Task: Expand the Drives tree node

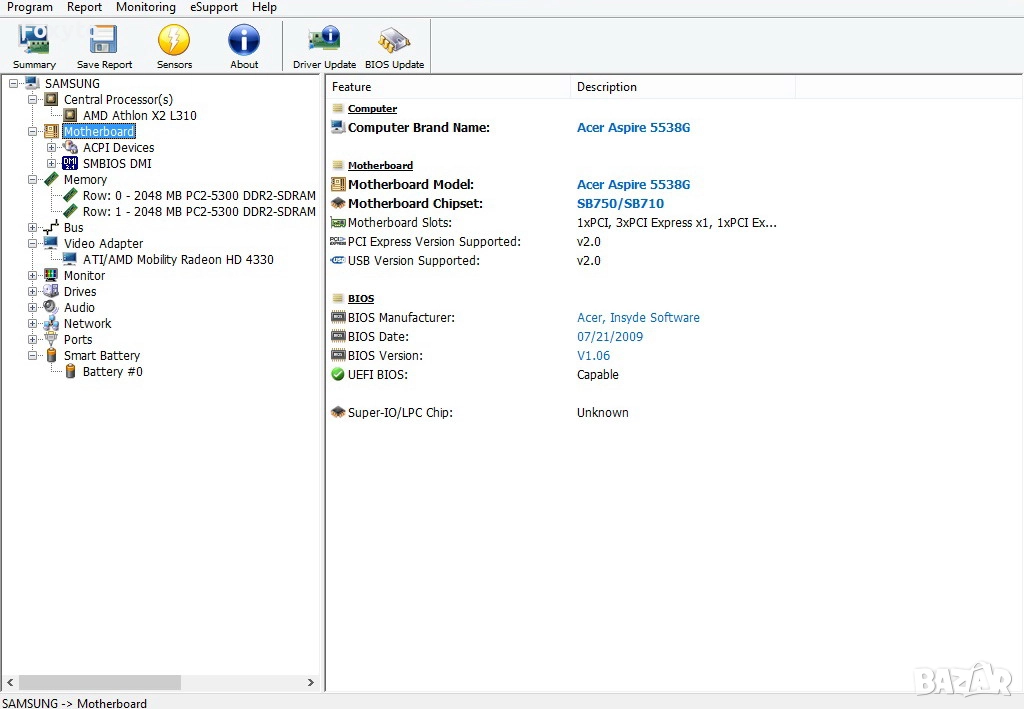Action: (x=33, y=292)
